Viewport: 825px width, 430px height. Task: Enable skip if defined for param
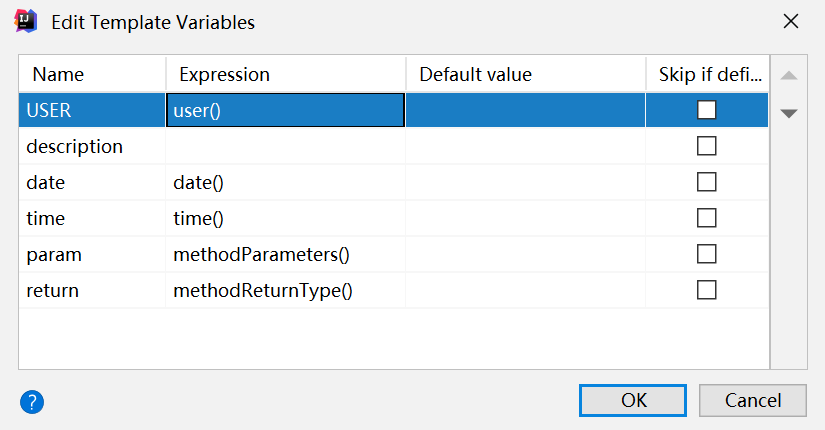[707, 254]
